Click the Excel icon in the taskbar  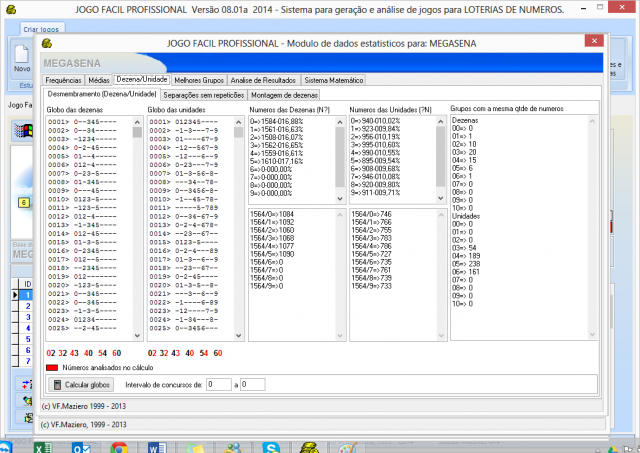(43, 444)
